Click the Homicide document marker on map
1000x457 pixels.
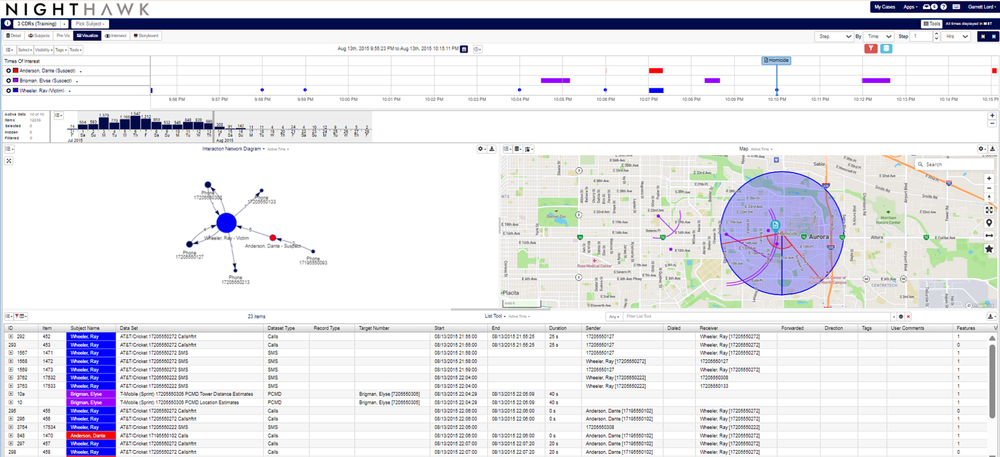point(775,225)
